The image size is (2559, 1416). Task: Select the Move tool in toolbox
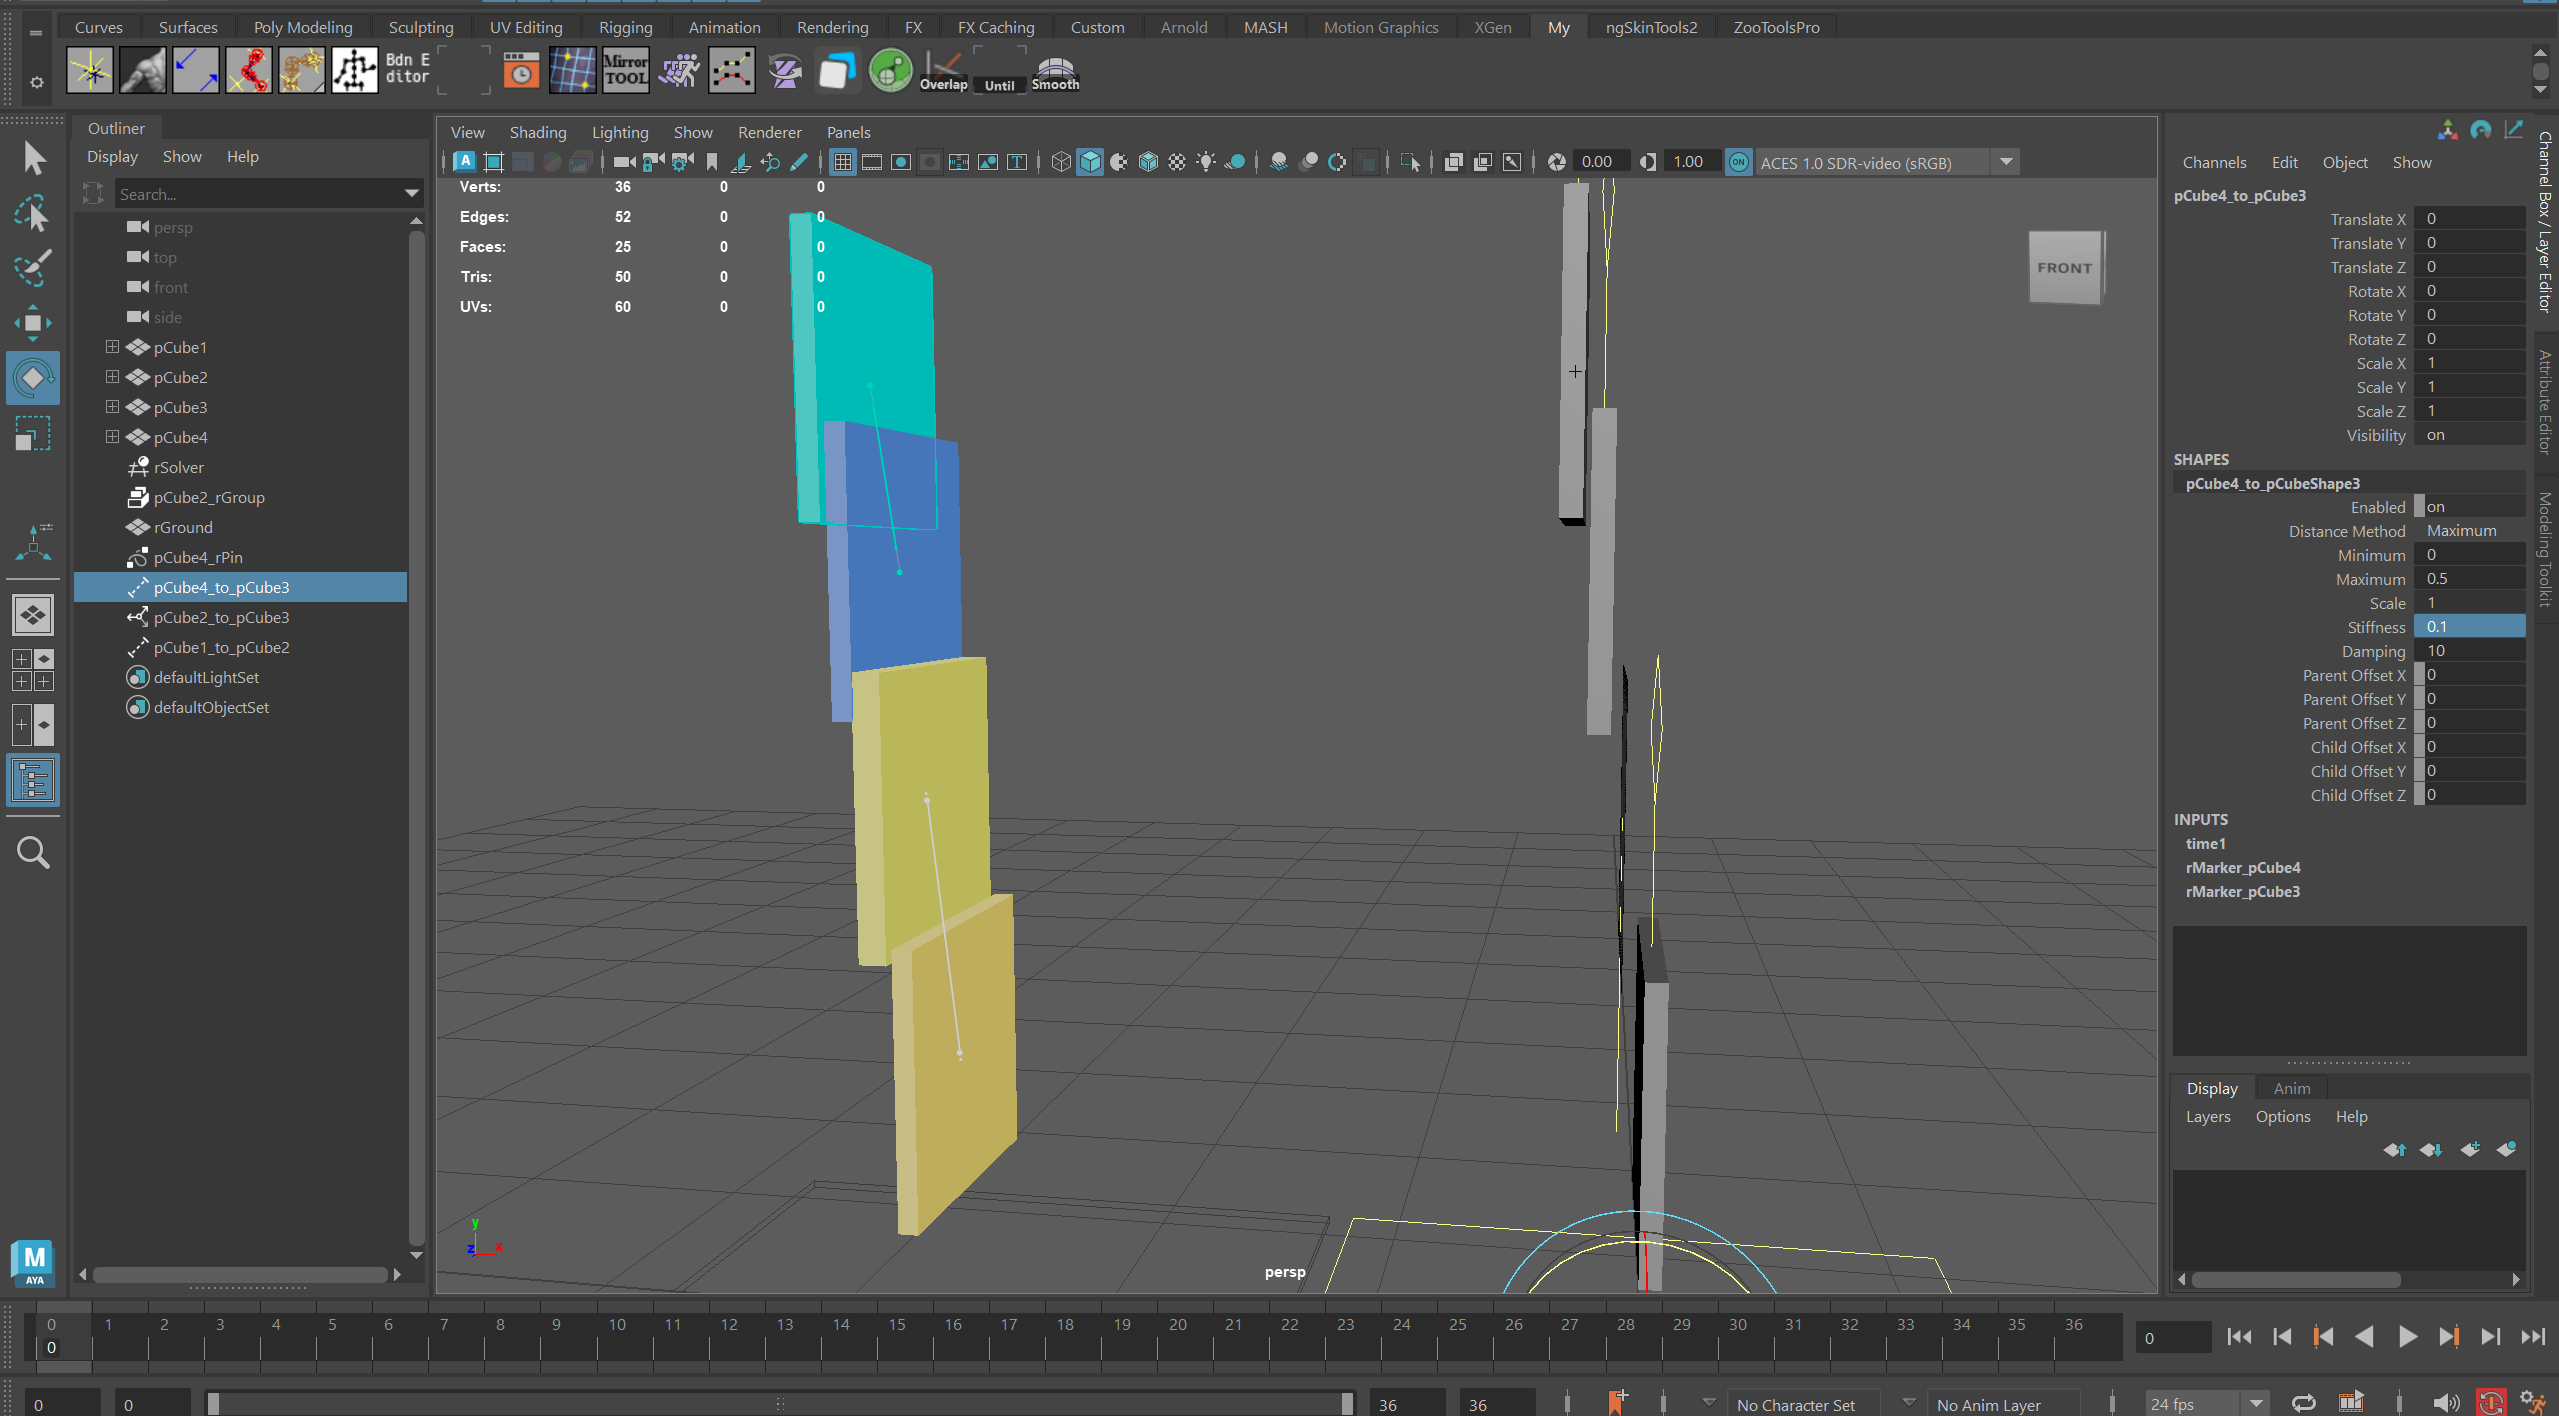(32, 322)
